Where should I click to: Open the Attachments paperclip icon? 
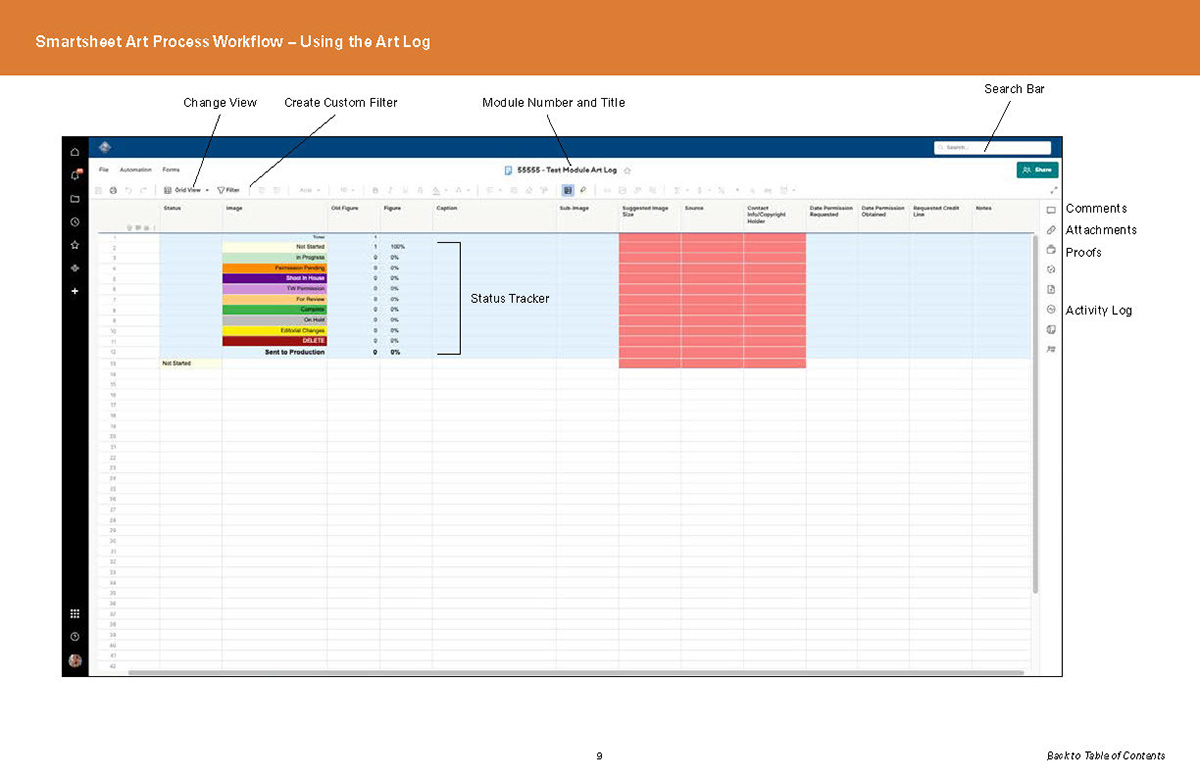pyautogui.click(x=1051, y=230)
